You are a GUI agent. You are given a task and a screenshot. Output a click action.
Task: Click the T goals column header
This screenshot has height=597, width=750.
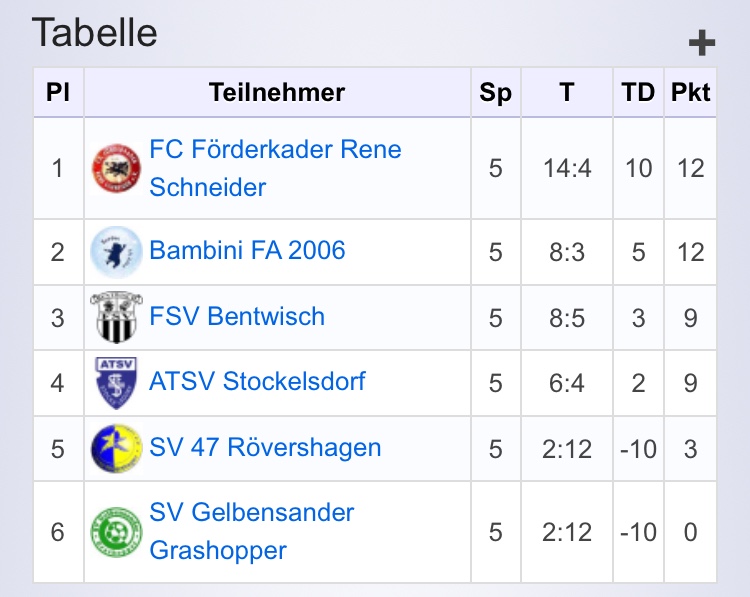point(567,93)
